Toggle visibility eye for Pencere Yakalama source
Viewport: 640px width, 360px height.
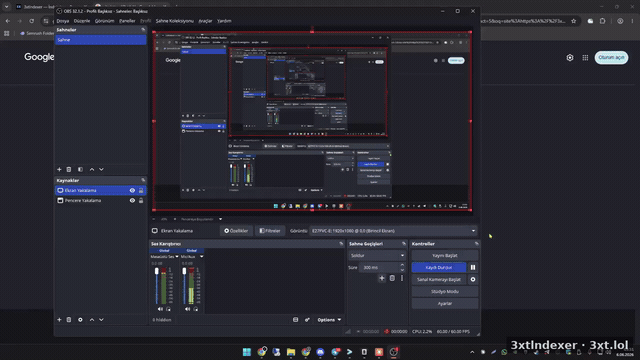pyautogui.click(x=132, y=200)
